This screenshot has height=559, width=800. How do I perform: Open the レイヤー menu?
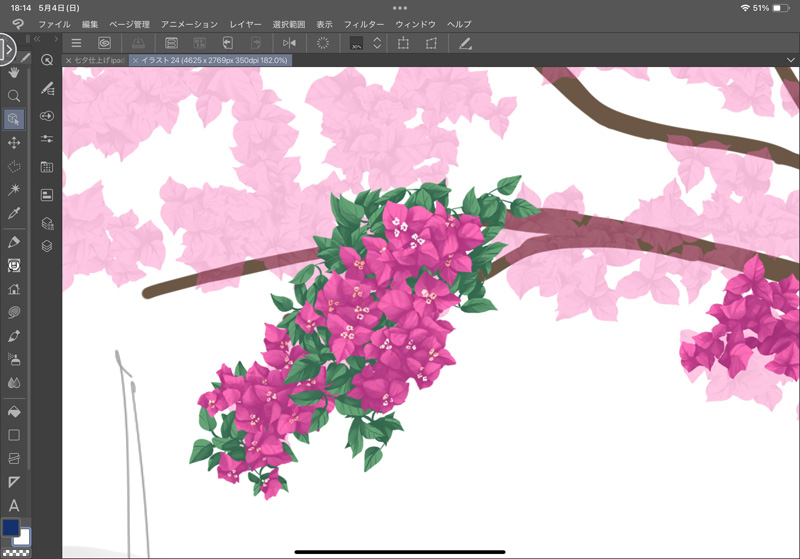245,23
